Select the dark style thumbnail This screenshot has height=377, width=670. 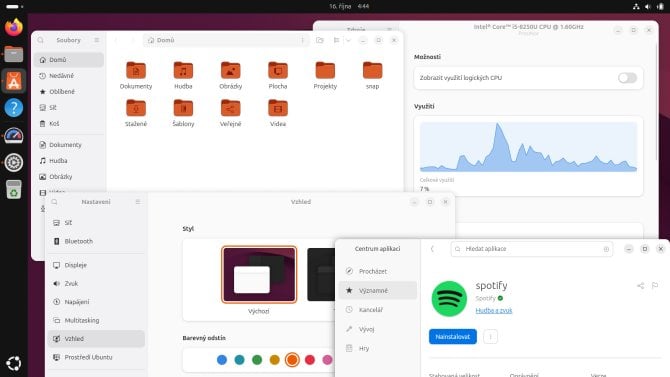(x=321, y=274)
